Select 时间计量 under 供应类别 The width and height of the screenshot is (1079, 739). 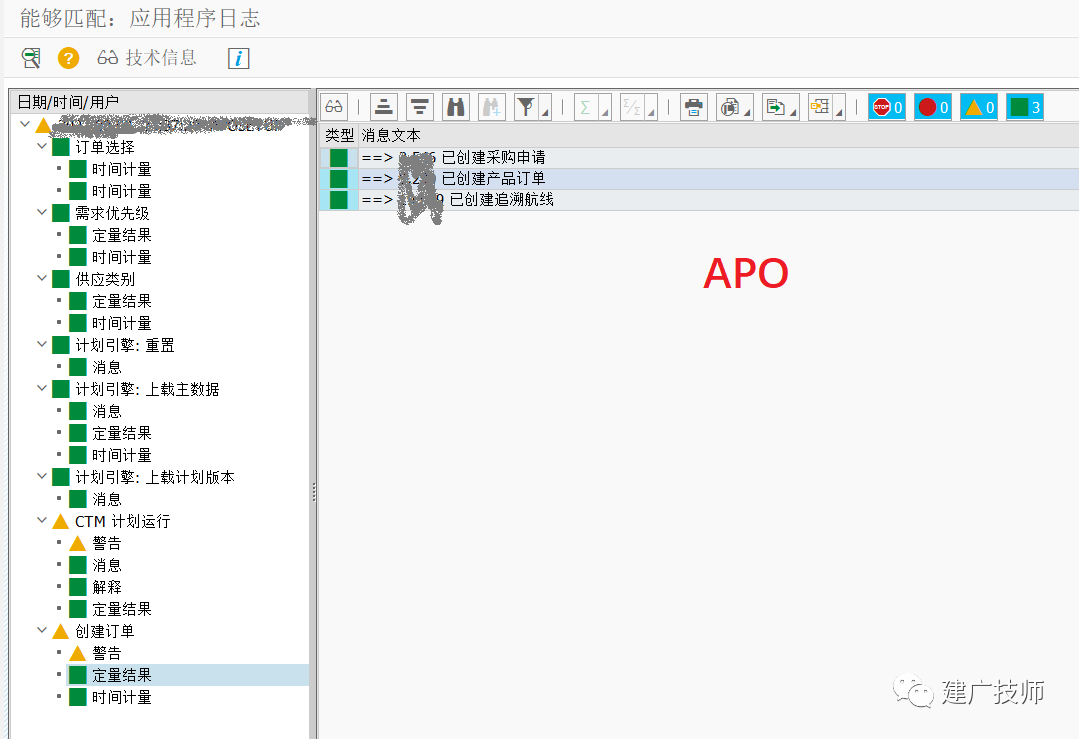122,323
